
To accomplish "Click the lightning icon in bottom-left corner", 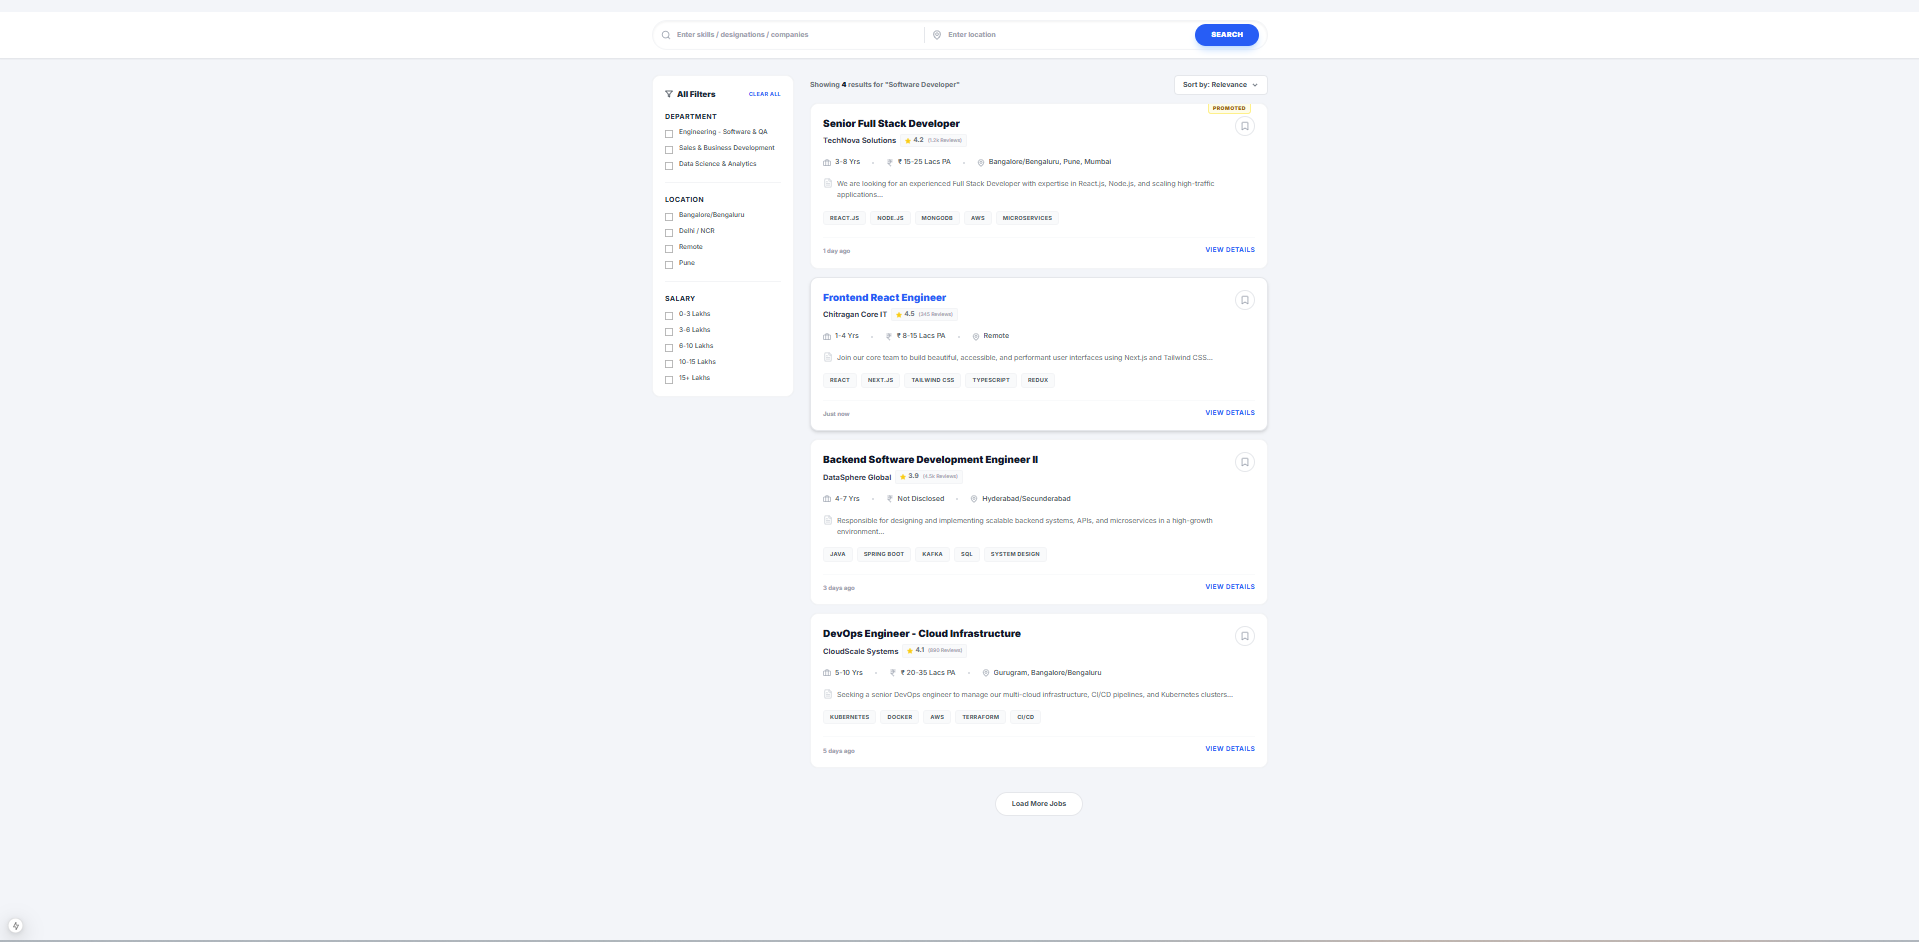I will pyautogui.click(x=15, y=926).
